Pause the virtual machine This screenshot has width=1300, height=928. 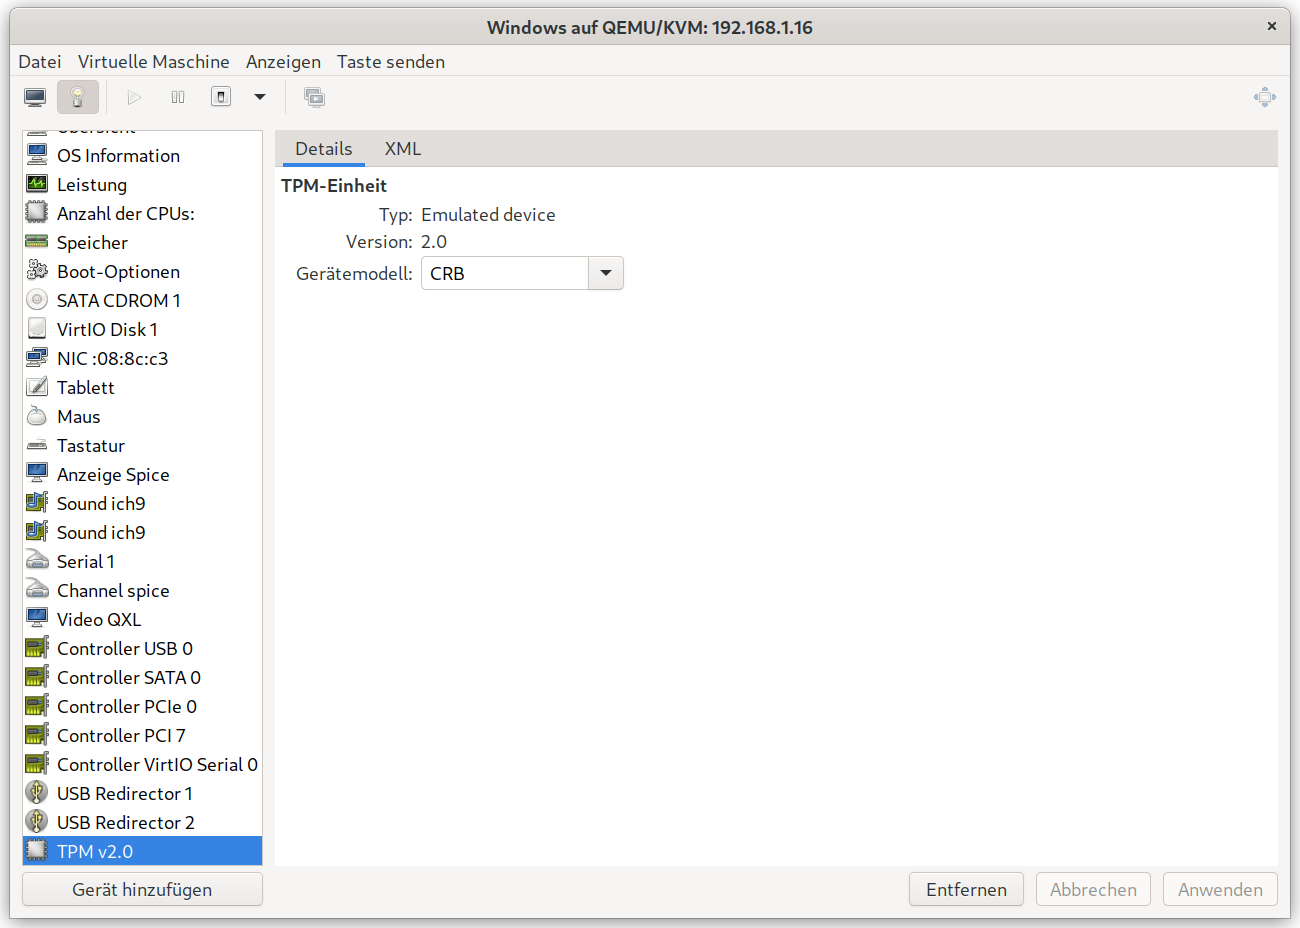click(178, 97)
